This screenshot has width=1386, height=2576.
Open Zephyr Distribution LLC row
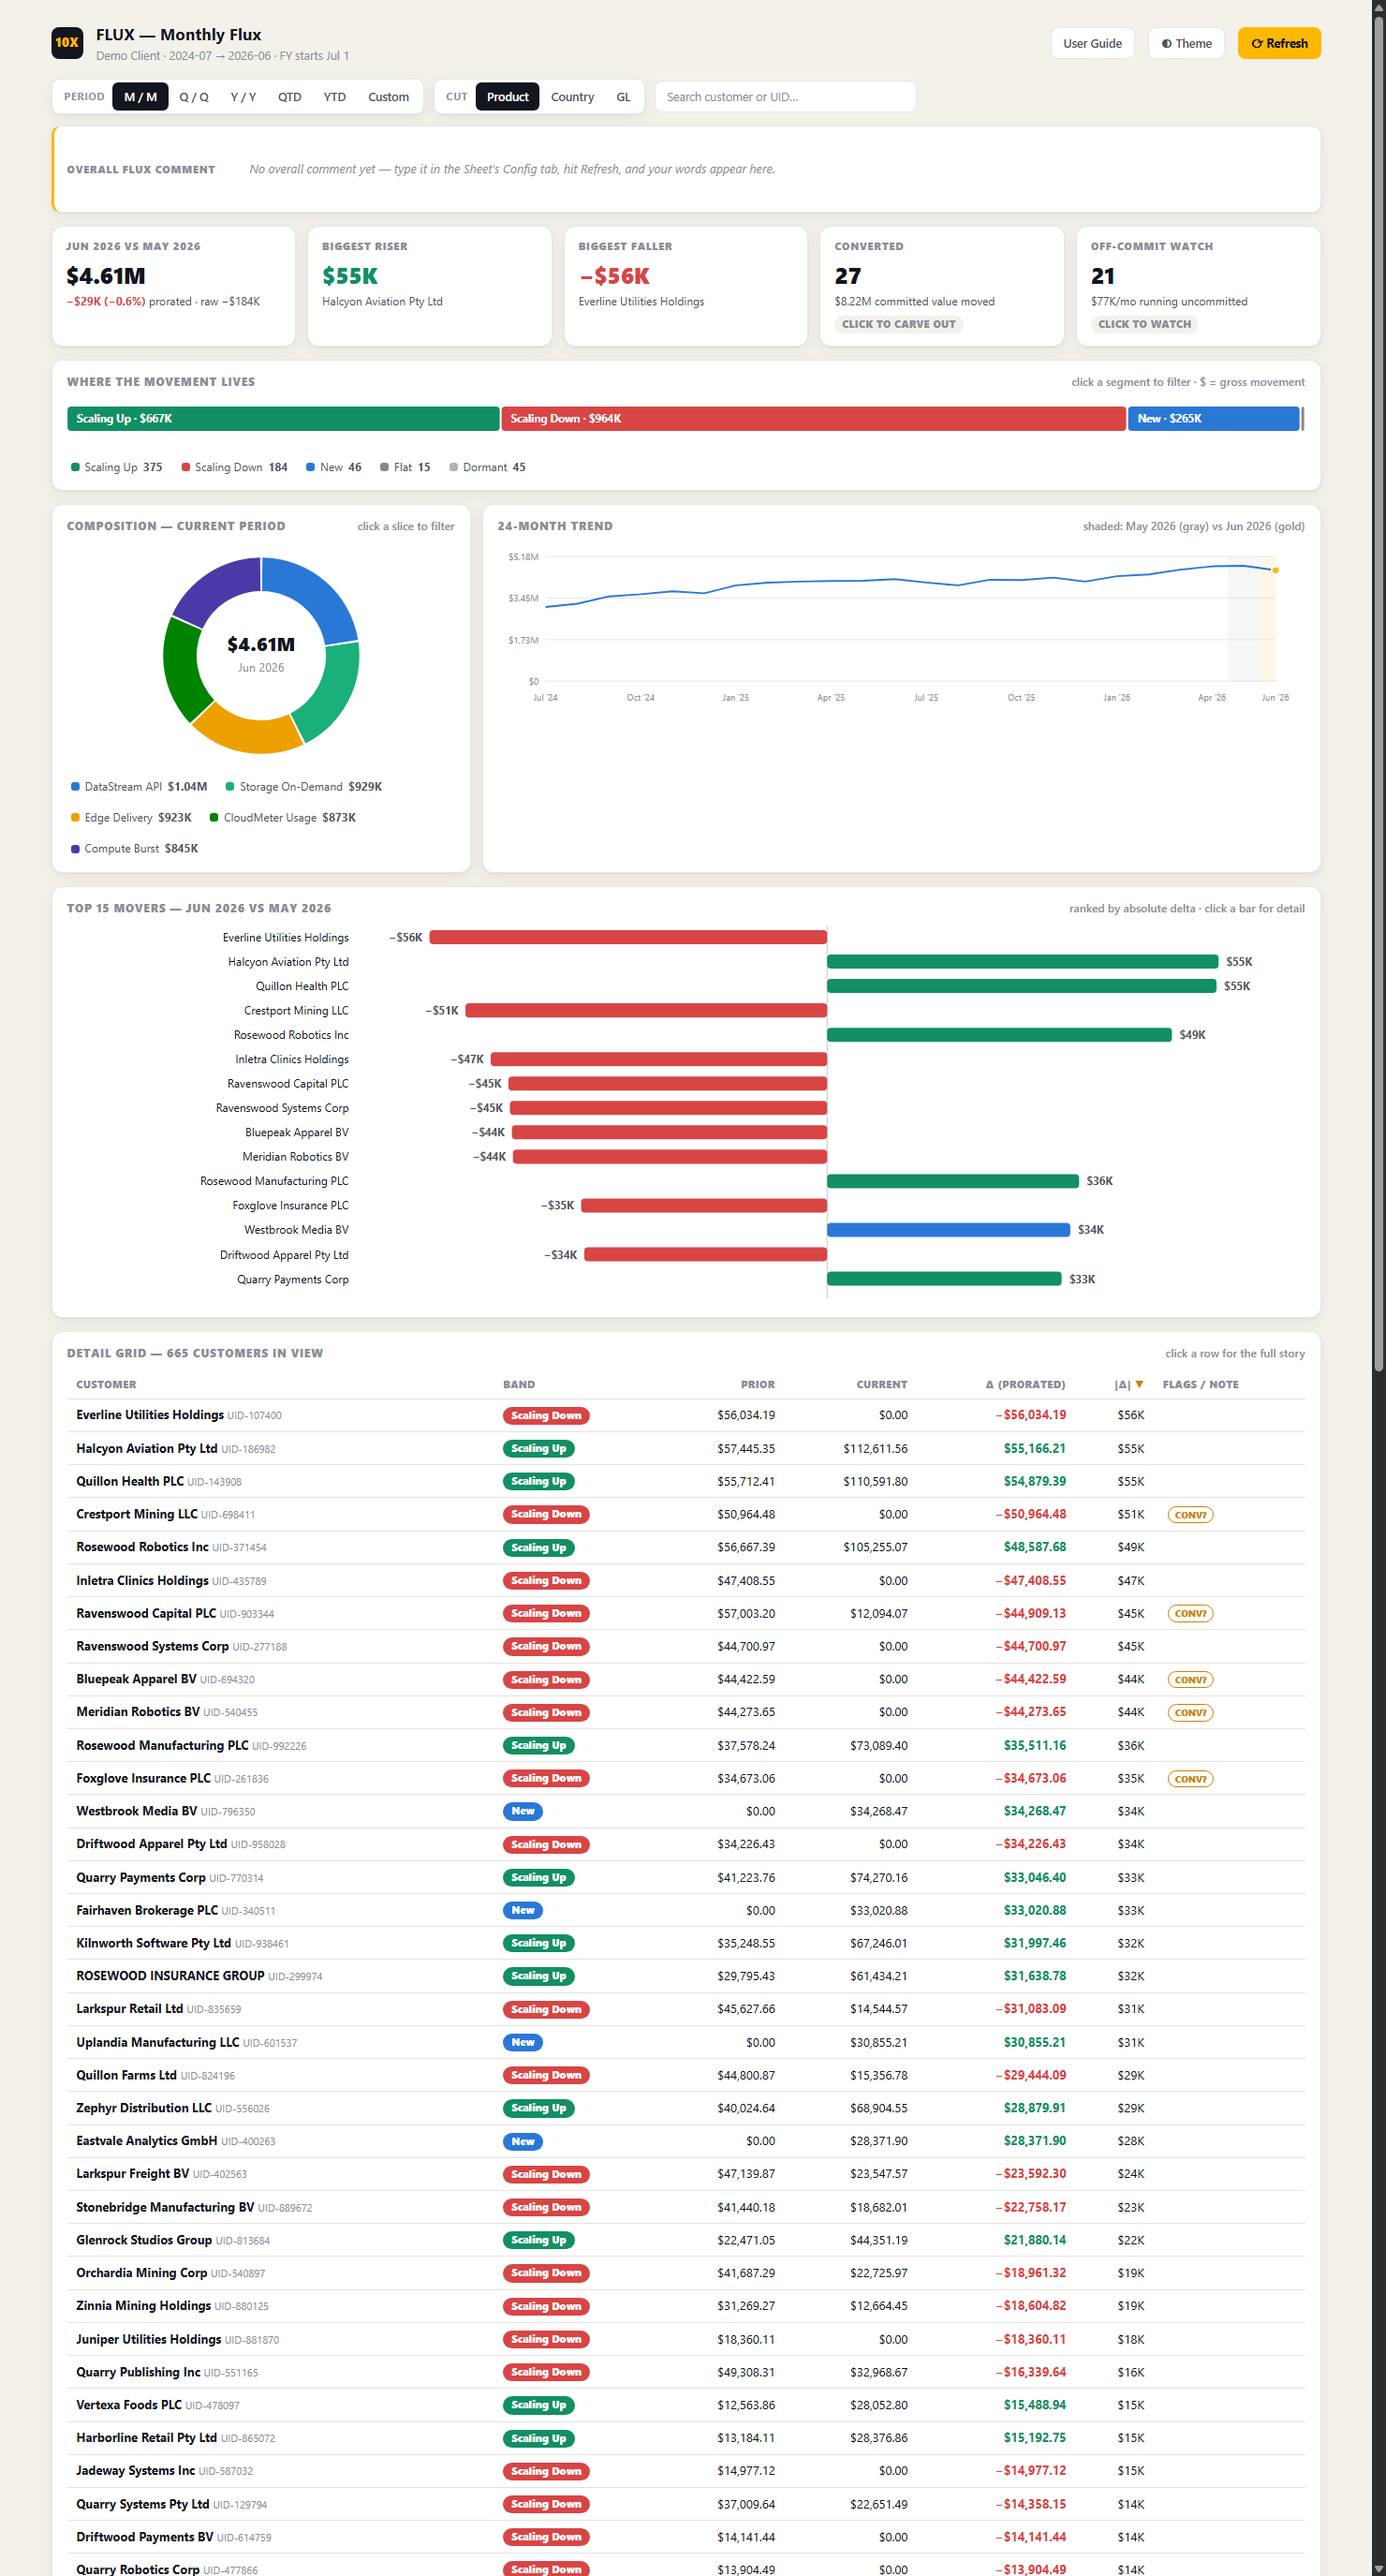[x=686, y=2108]
